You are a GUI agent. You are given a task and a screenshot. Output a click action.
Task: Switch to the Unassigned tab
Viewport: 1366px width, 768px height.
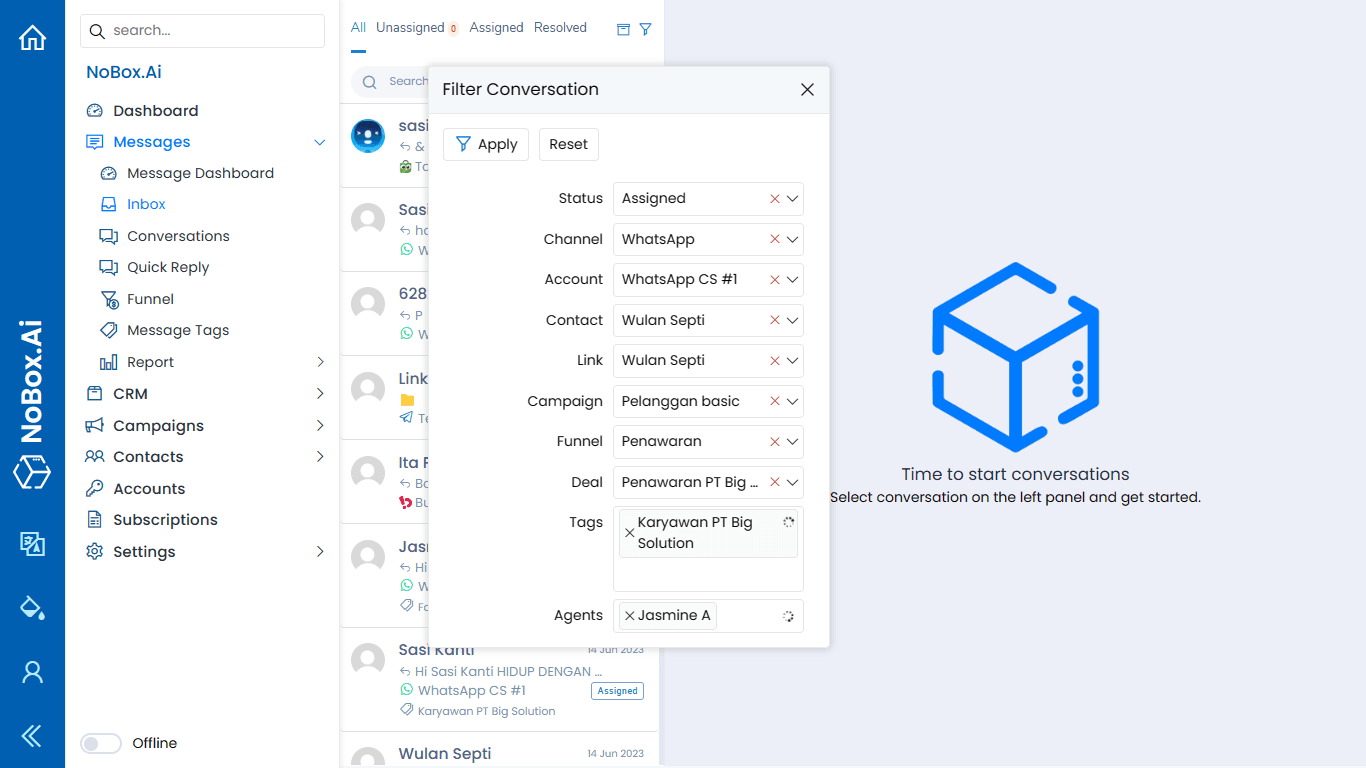click(x=410, y=28)
